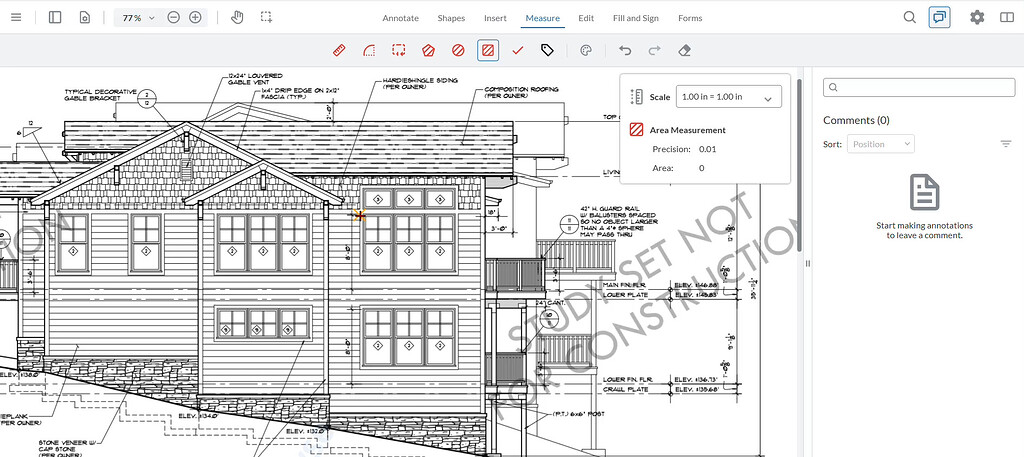
Task: Expand the zoom level dropdown
Action: pos(151,18)
